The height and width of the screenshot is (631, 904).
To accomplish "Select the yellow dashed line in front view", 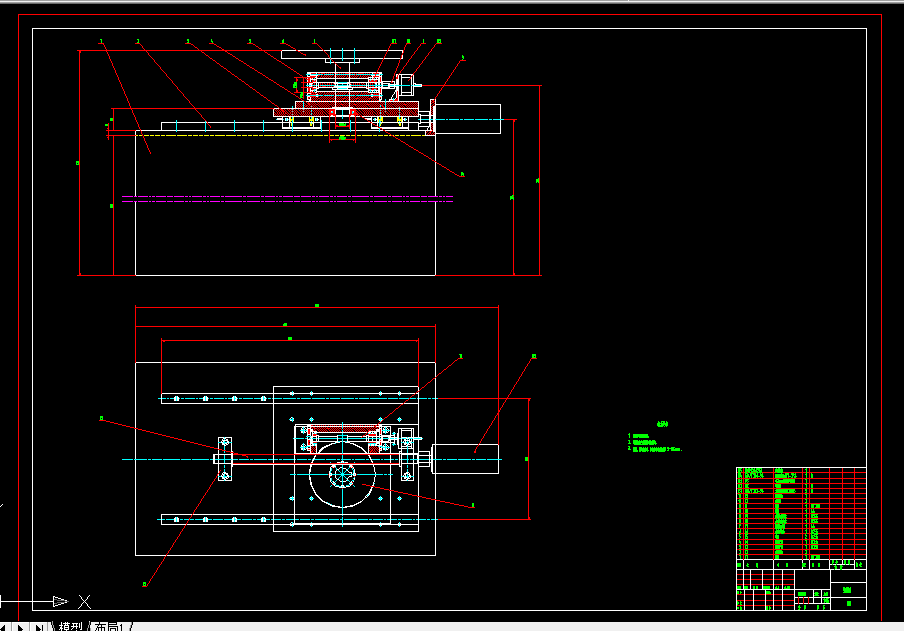I will [x=285, y=136].
